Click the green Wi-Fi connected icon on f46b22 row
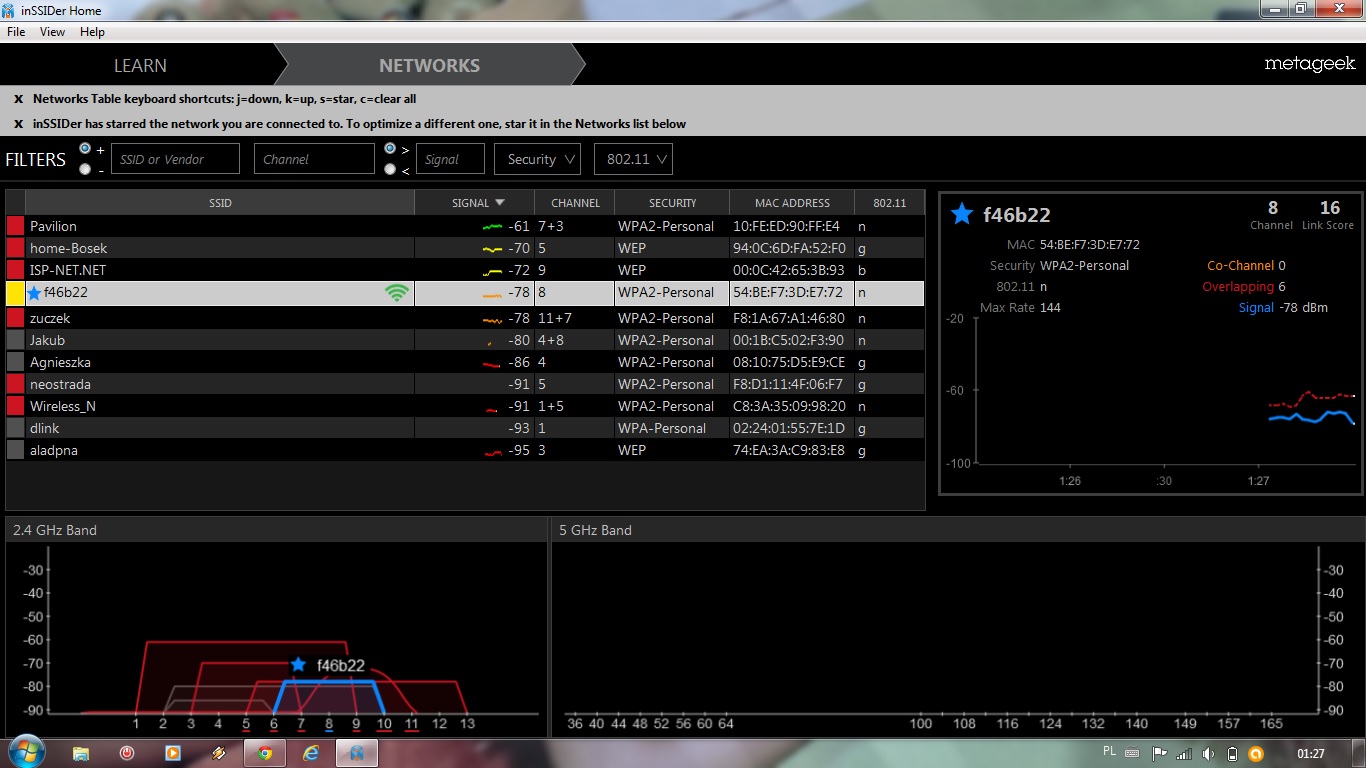The width and height of the screenshot is (1366, 768). tap(397, 293)
